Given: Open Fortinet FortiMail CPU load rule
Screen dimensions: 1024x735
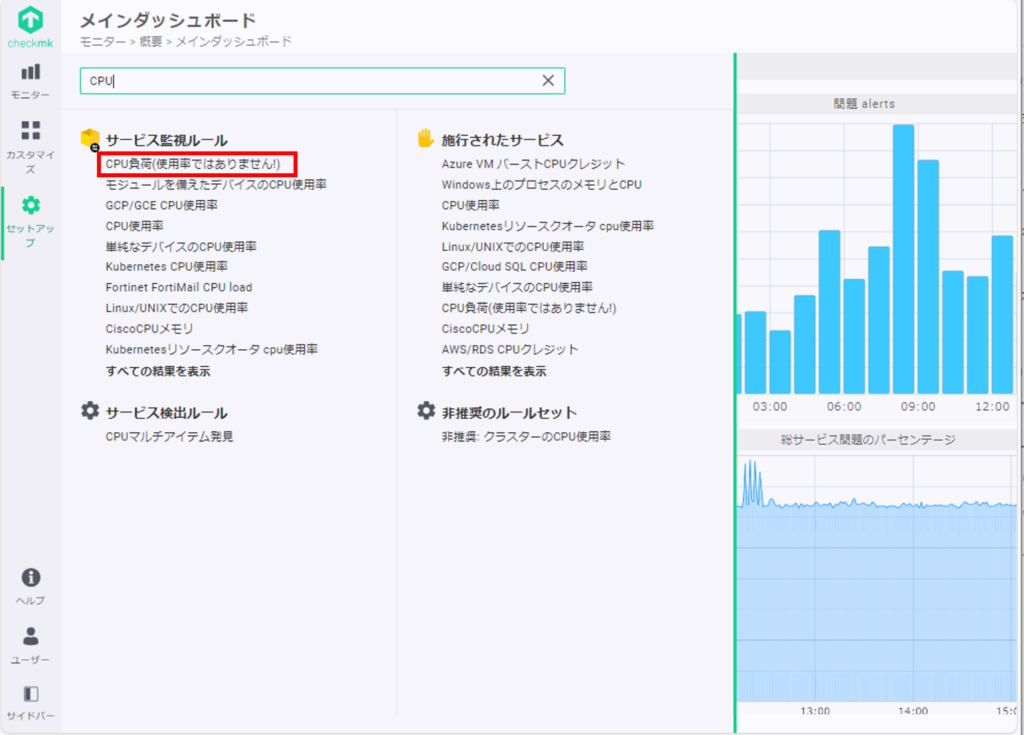Looking at the screenshot, I should 179,287.
